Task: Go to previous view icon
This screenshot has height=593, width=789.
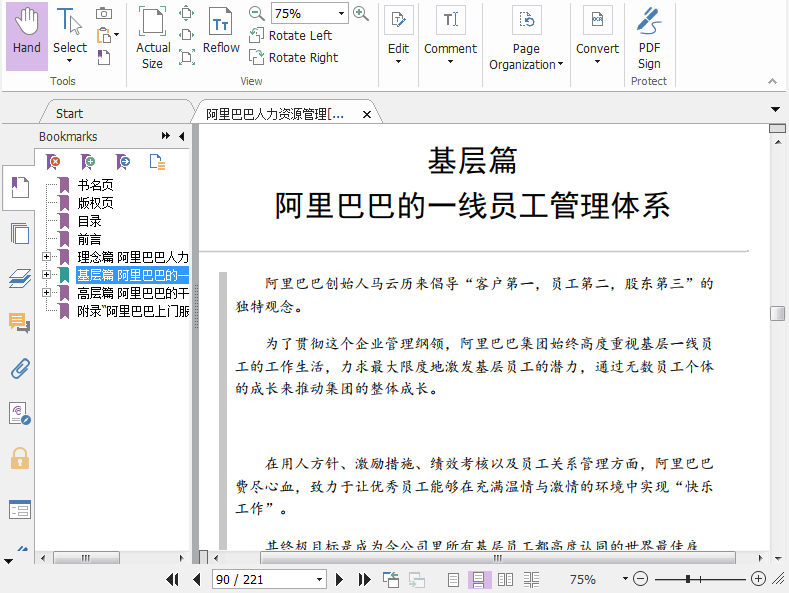Action: 391,579
